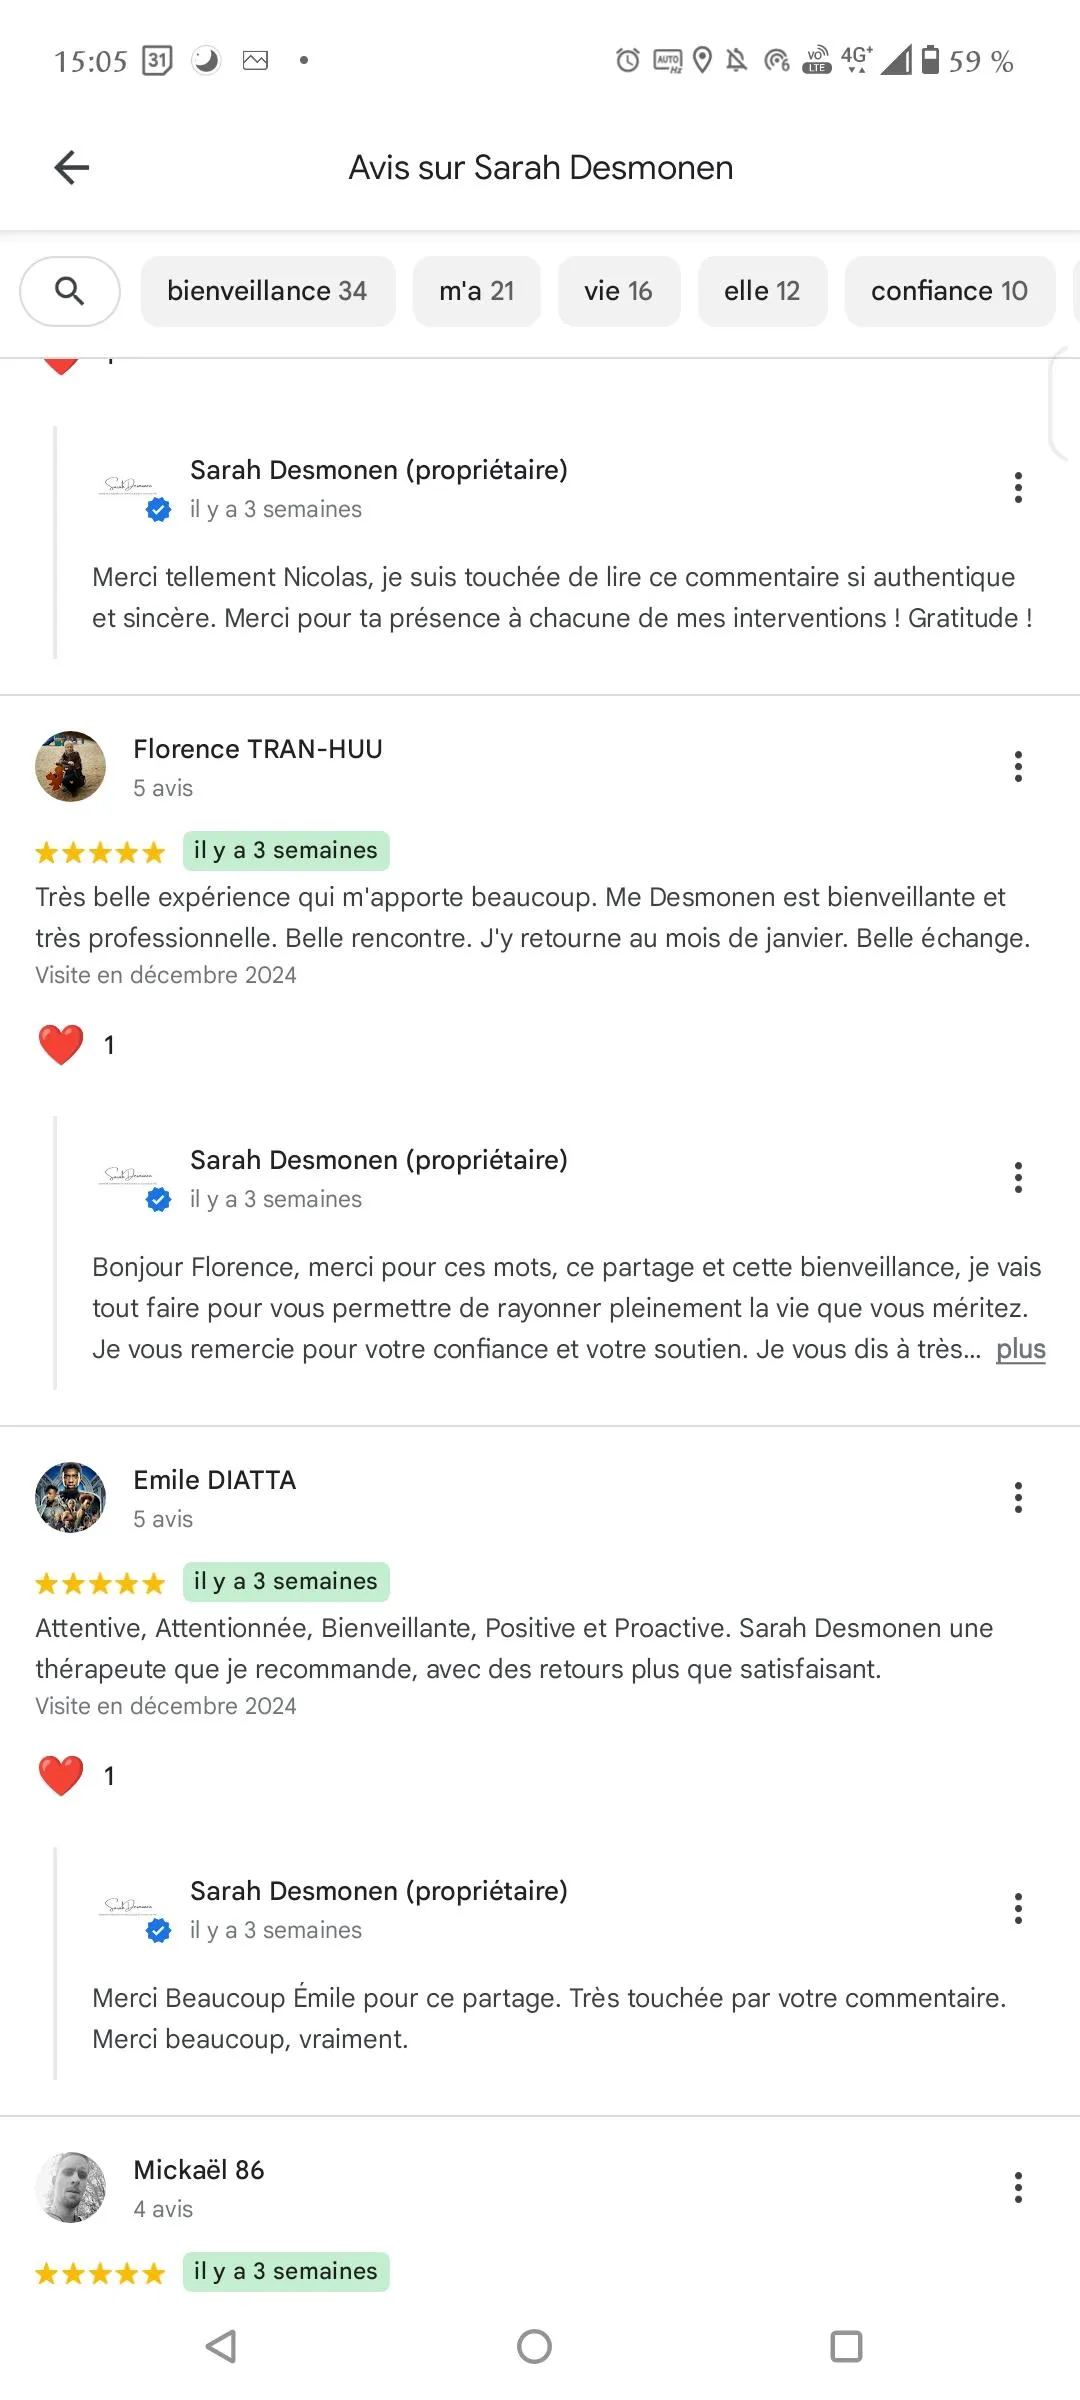
Task: Select the elle 12 filter chip
Action: tap(763, 291)
